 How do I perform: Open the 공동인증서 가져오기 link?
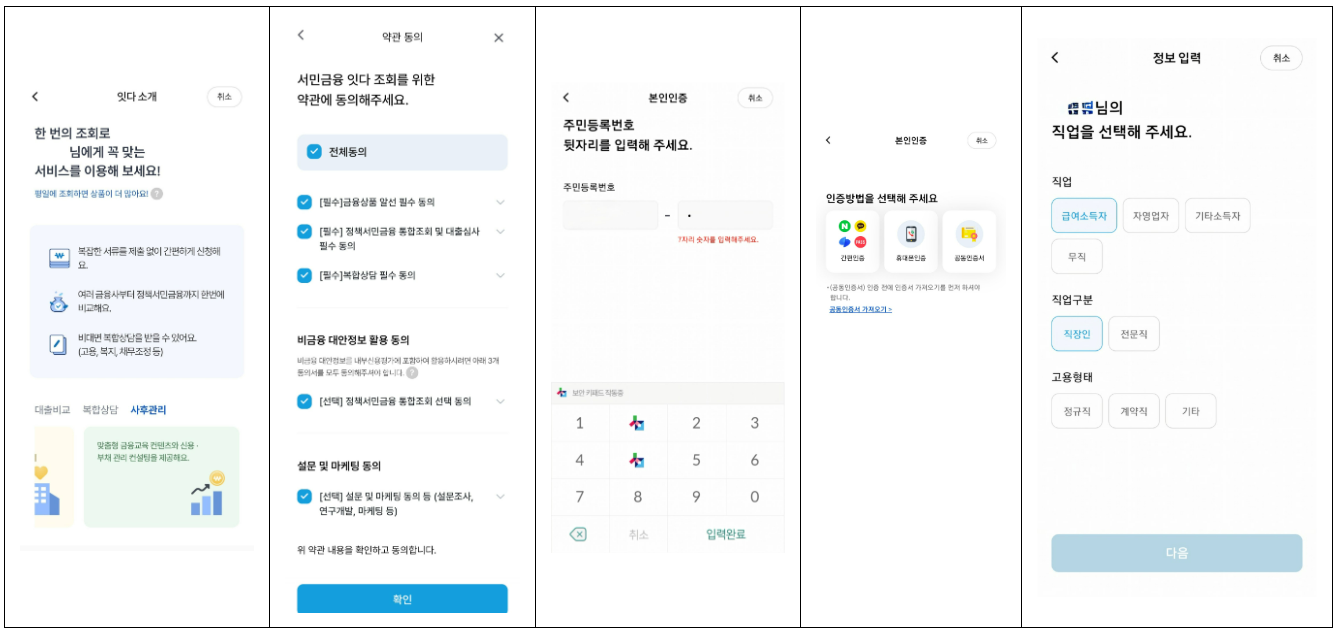861,309
